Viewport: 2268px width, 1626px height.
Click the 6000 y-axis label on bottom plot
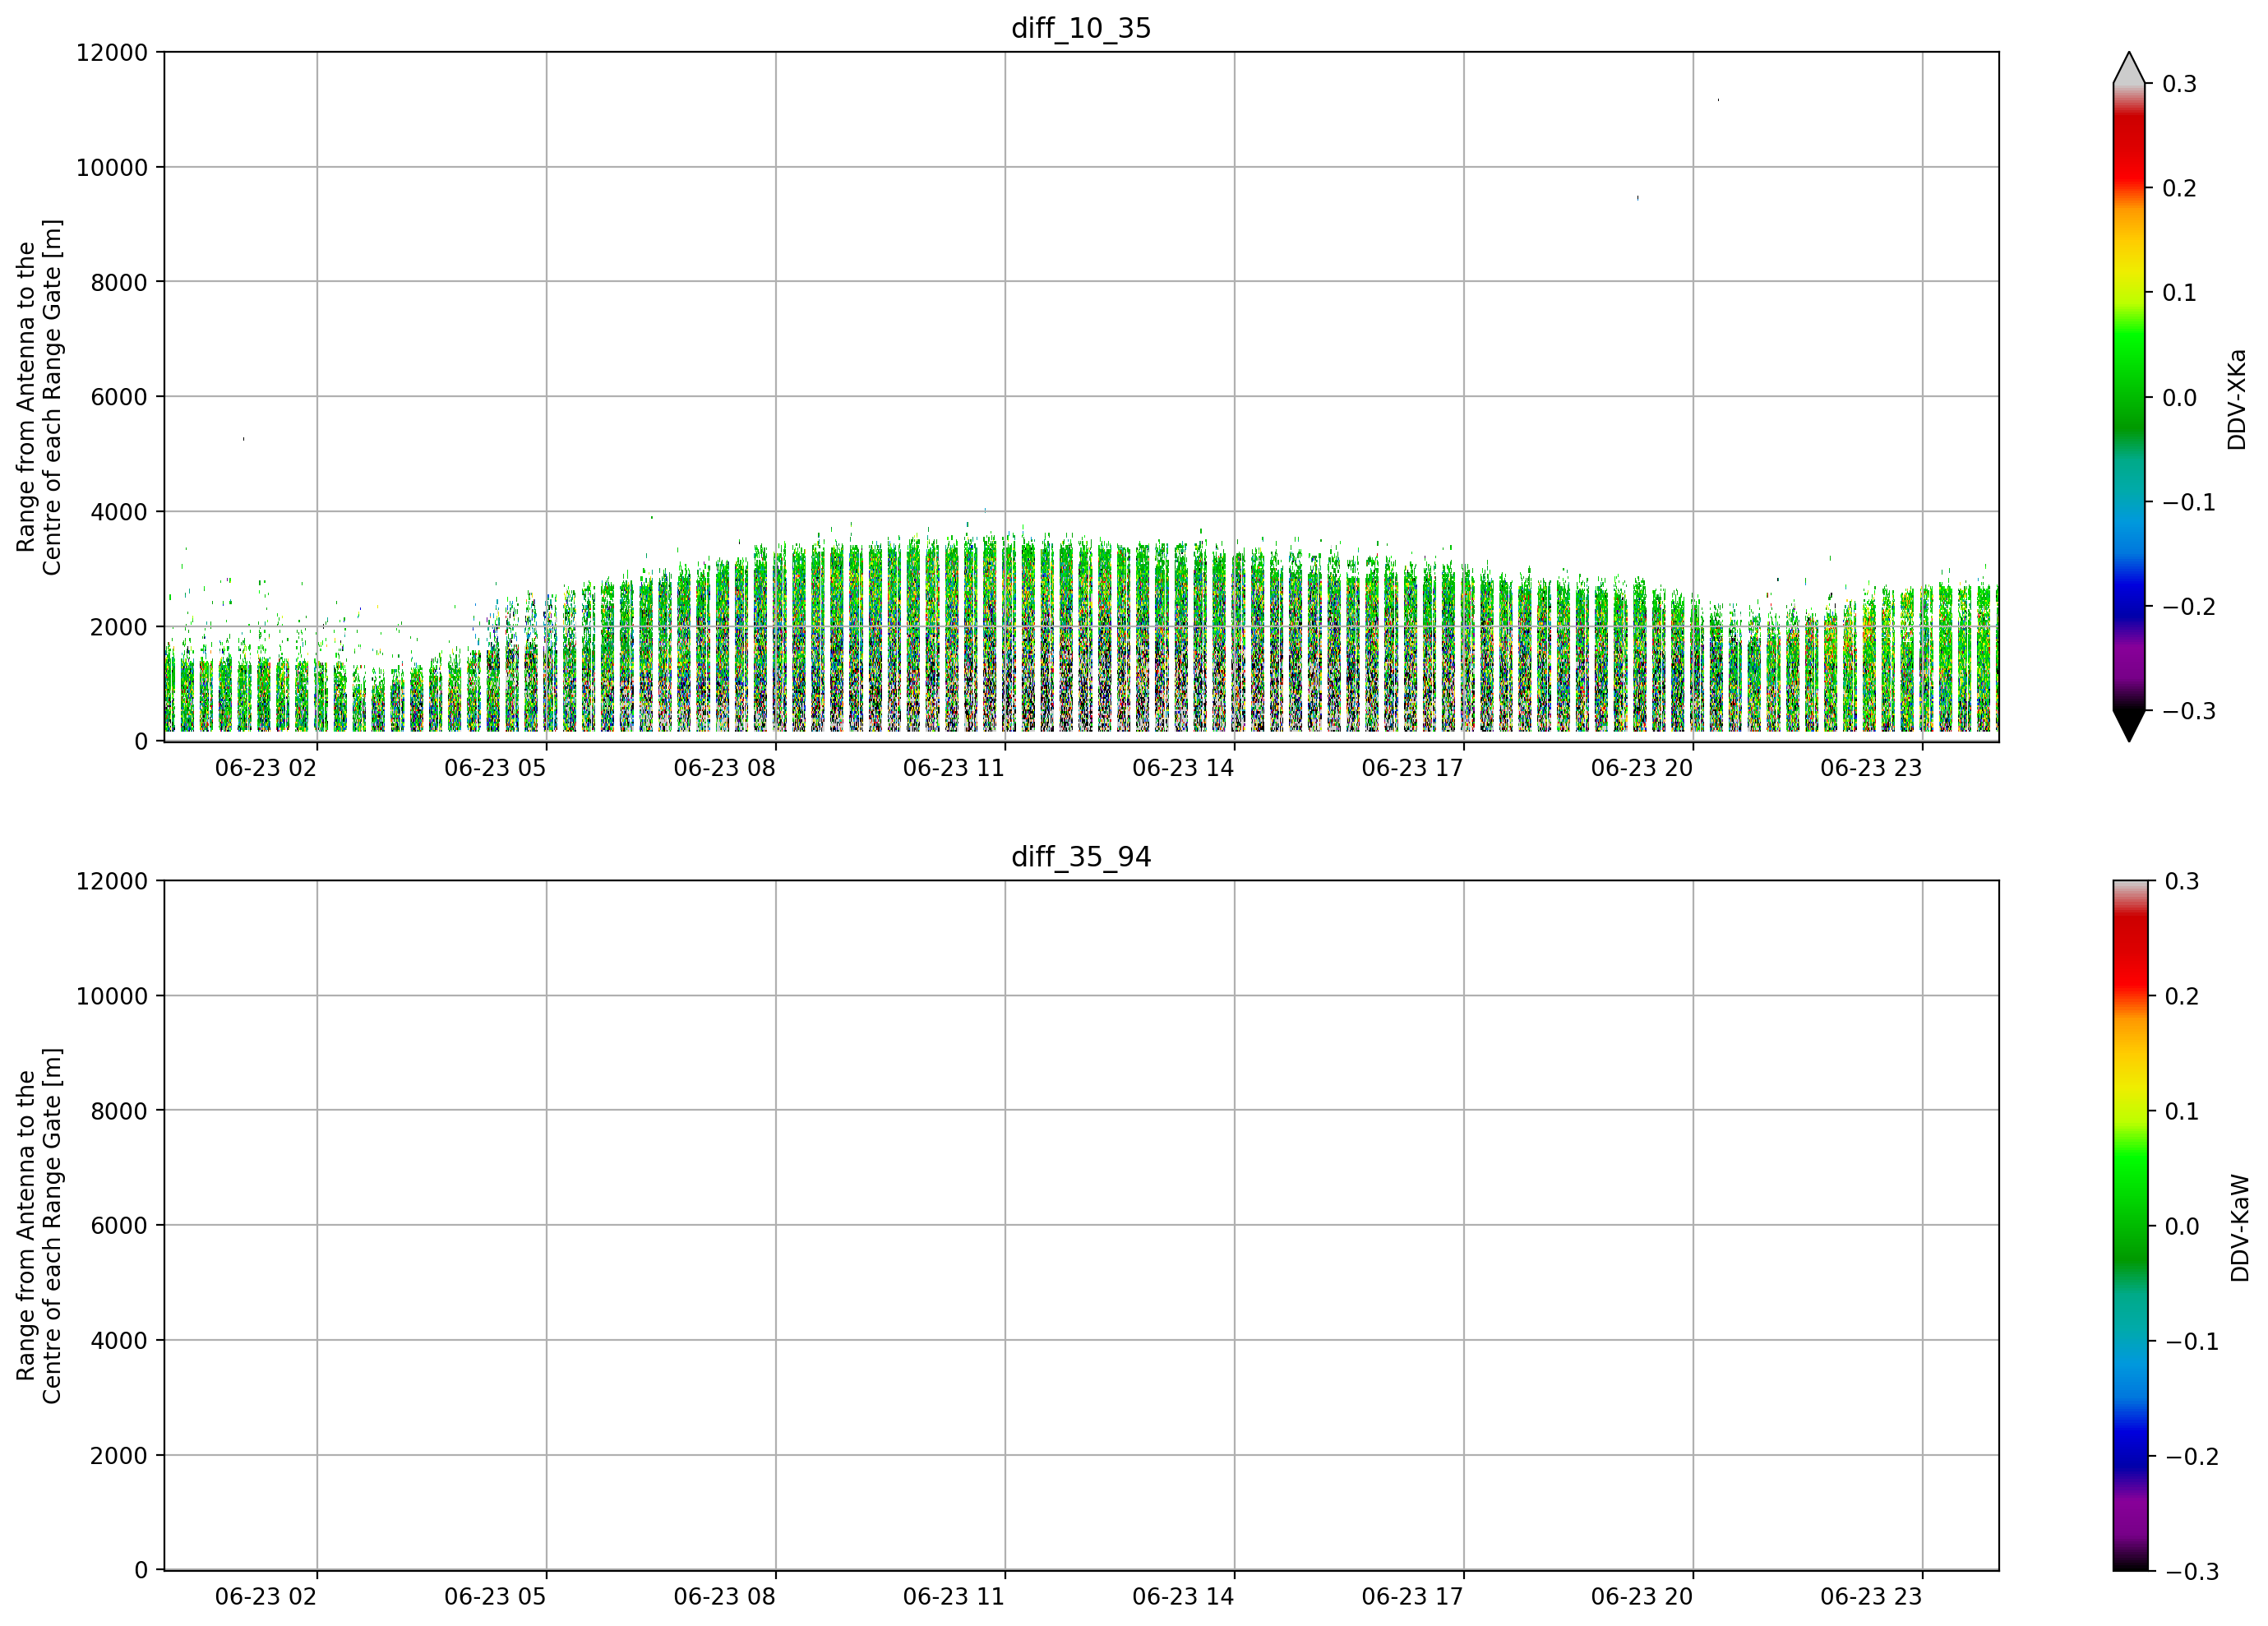click(119, 1226)
